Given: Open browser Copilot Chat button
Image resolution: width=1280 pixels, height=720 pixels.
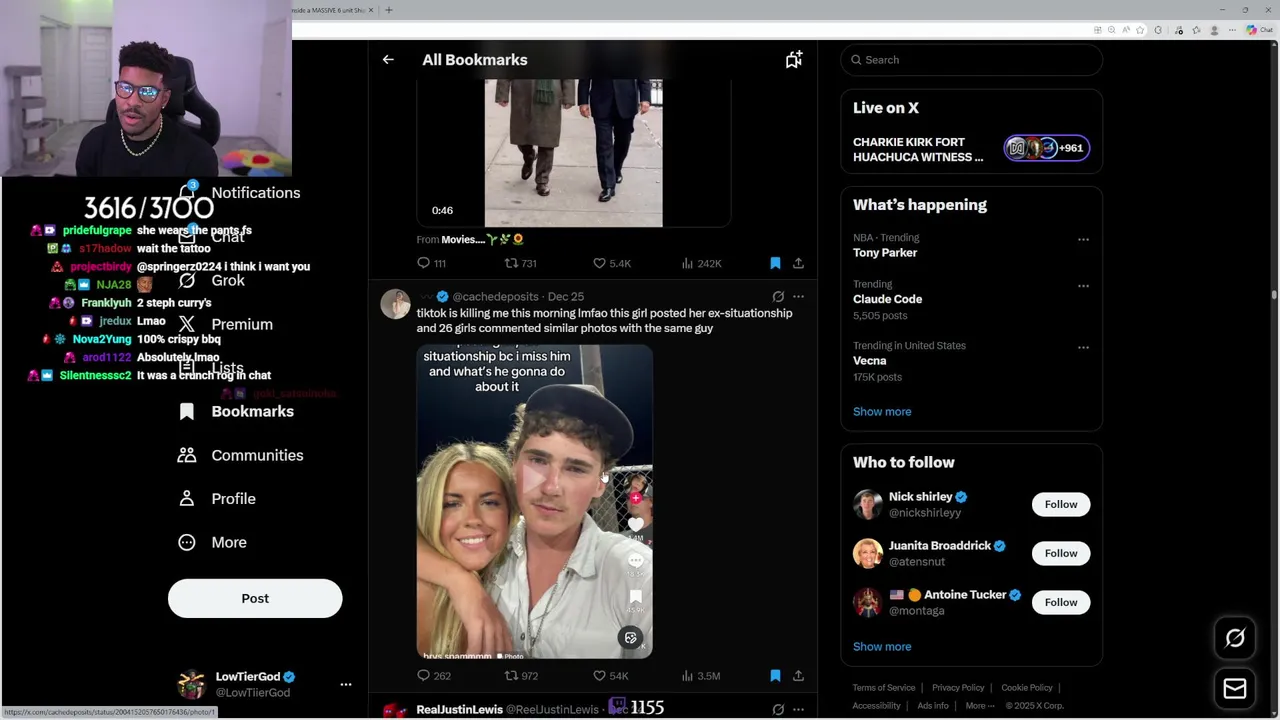Looking at the screenshot, I should click(x=1259, y=30).
